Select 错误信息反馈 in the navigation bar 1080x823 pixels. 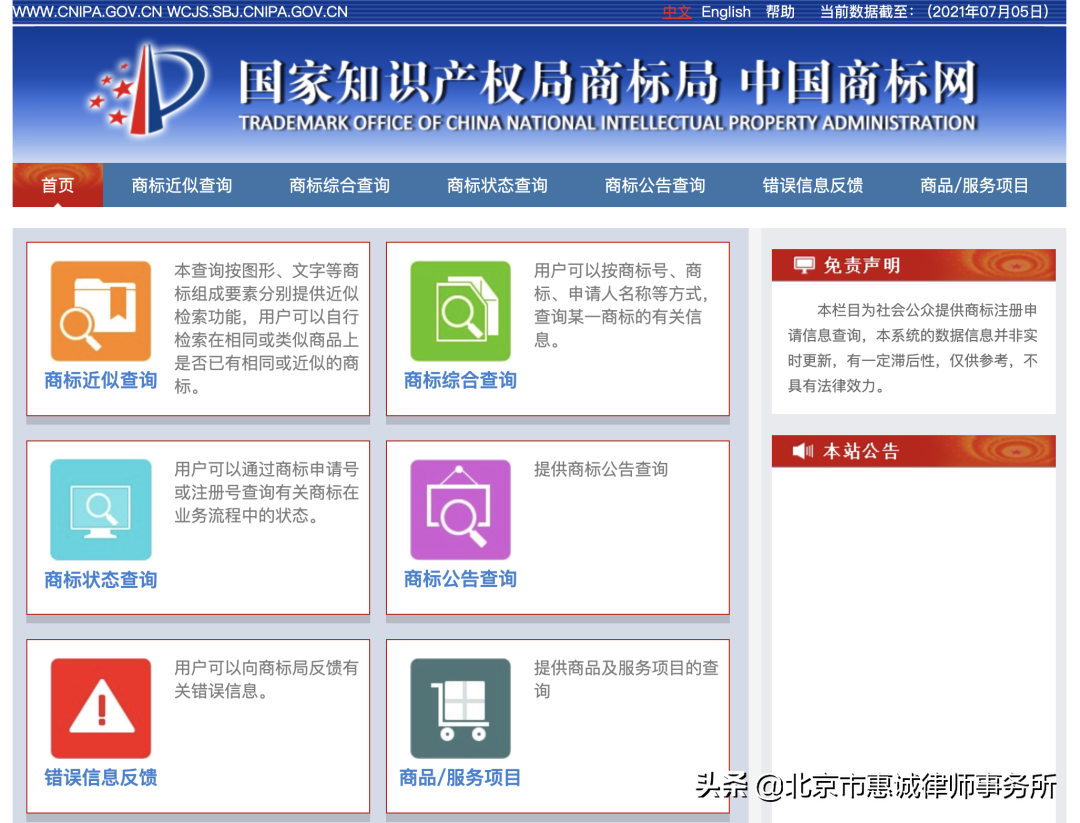813,185
